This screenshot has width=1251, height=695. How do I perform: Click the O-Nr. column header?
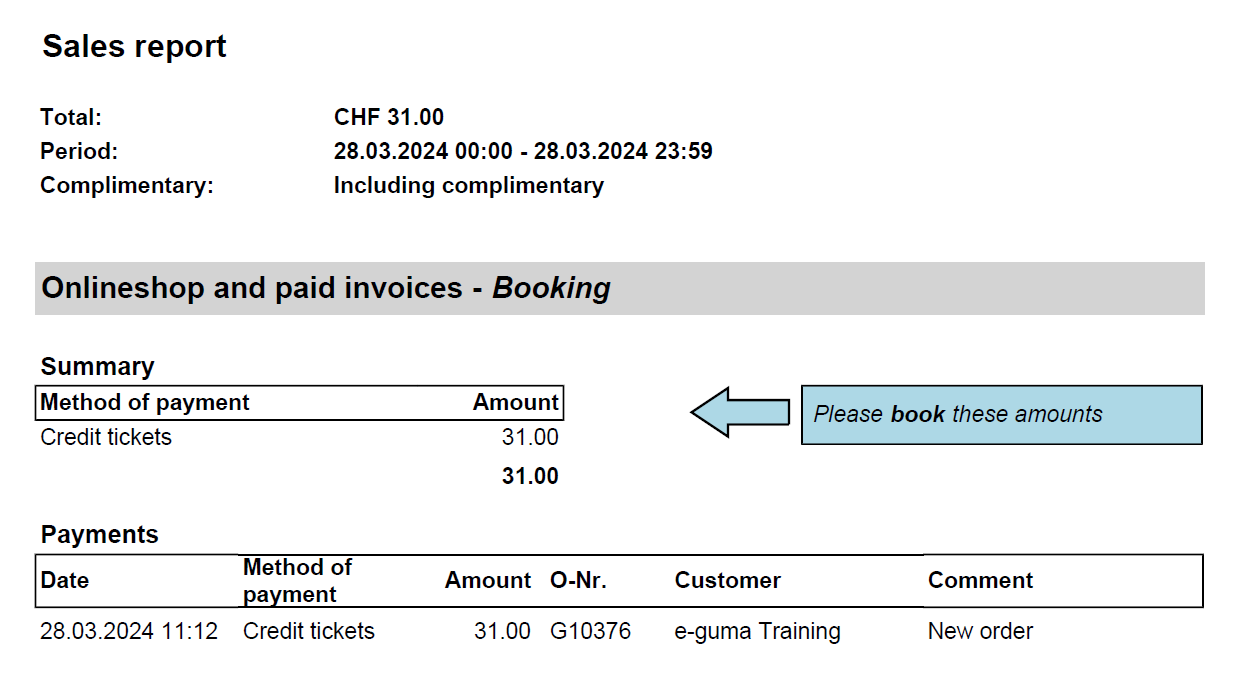coord(579,581)
